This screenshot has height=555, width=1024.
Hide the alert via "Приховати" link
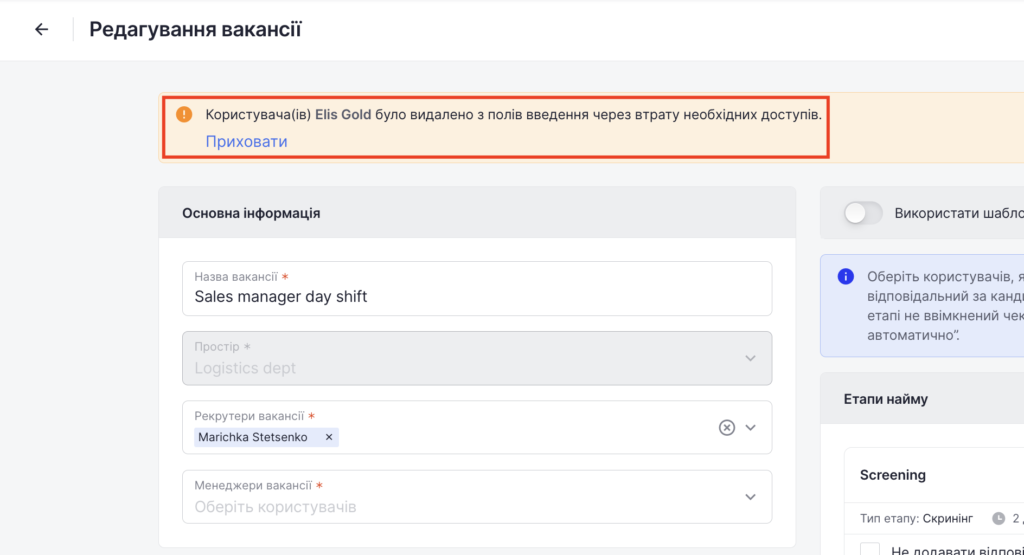click(x=246, y=141)
